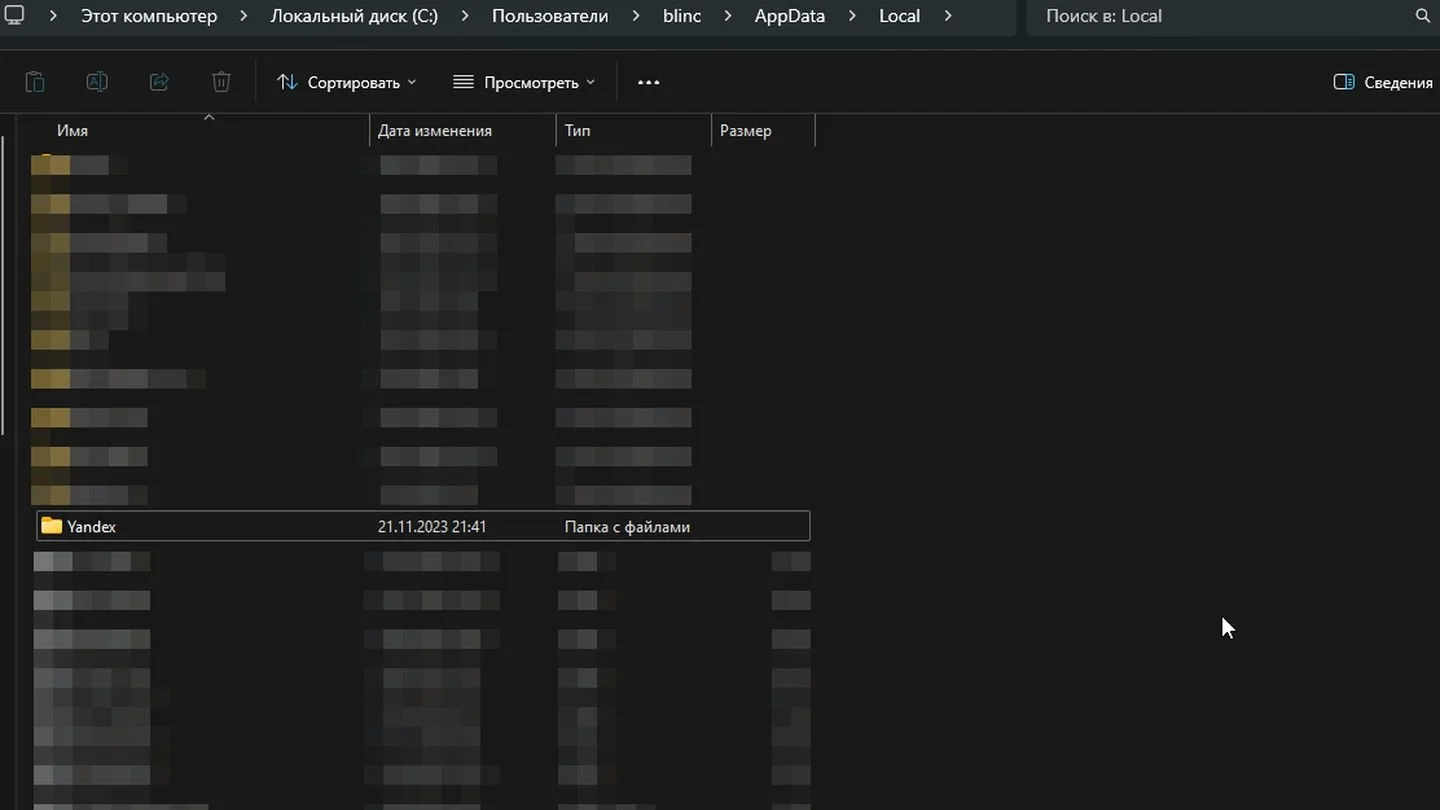Open the Просмотреть dropdown
Viewport: 1440px width, 810px height.
click(524, 82)
